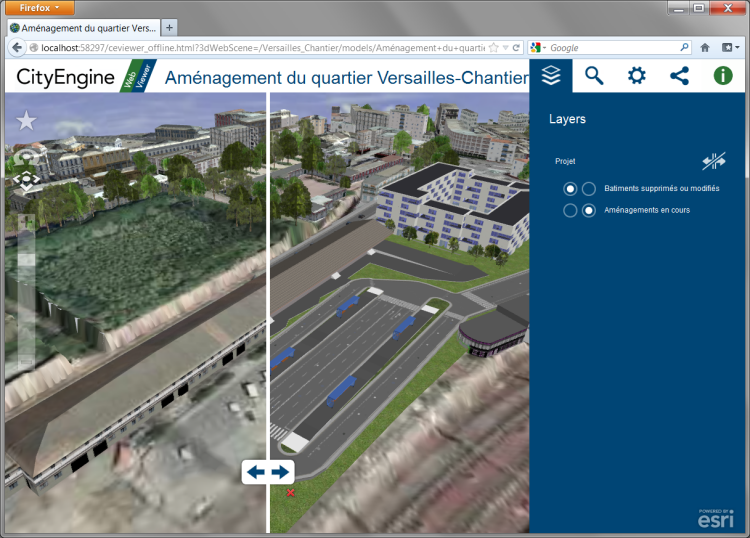The image size is (750, 538).
Task: Click the search magnifier in Google box
Action: click(684, 47)
